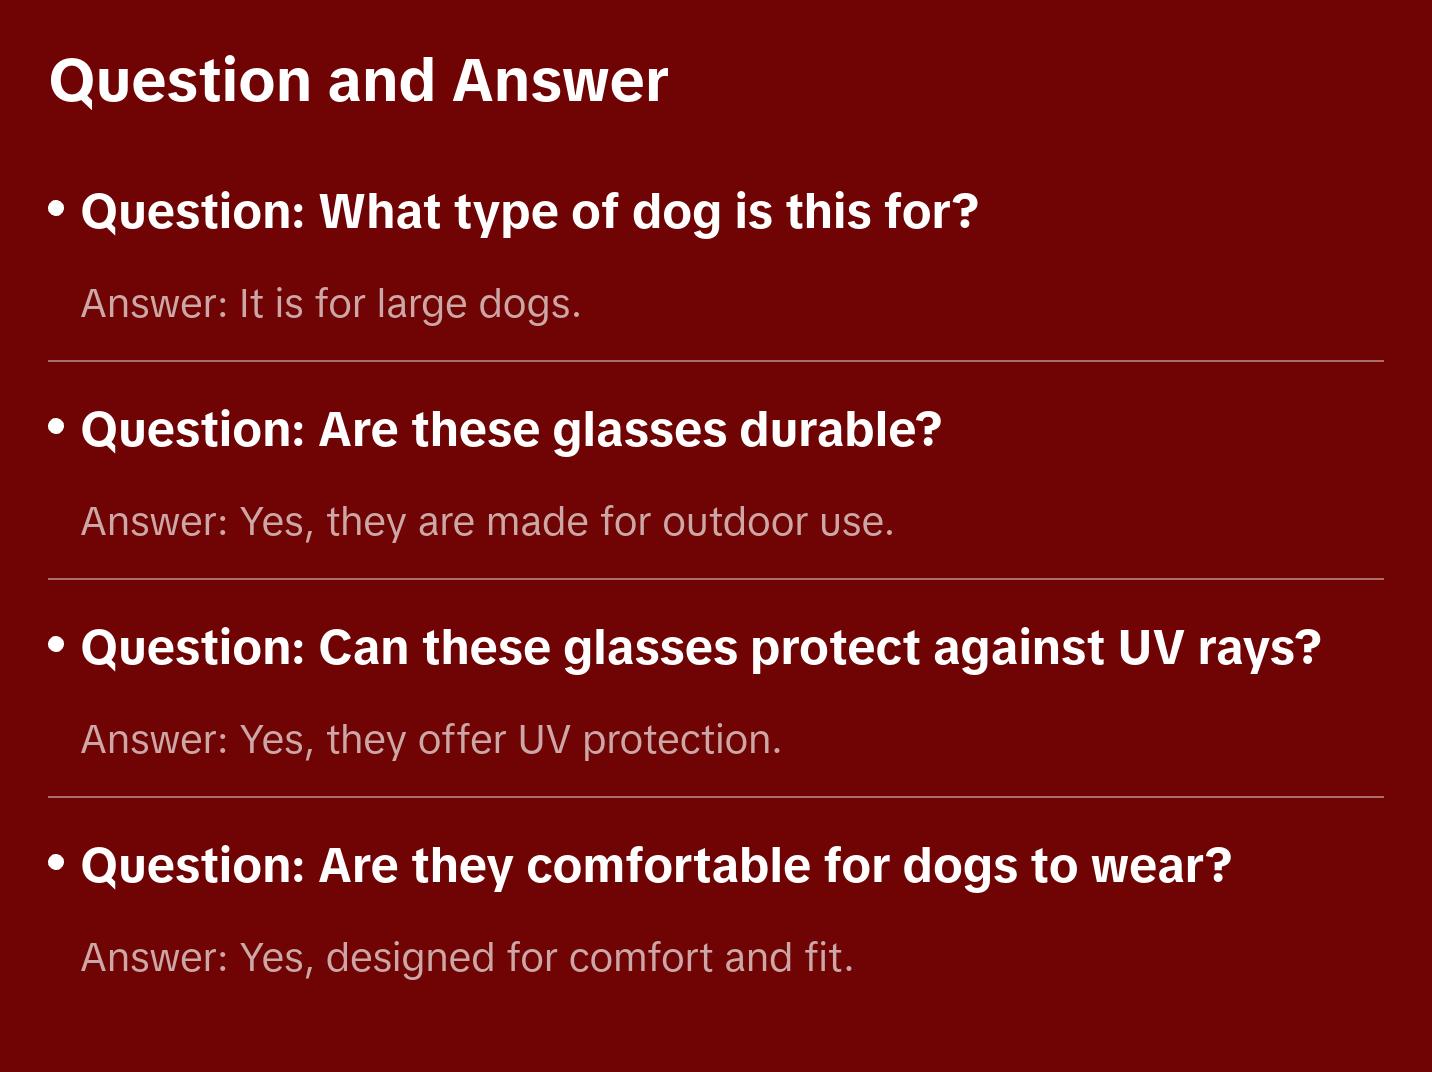
Task: Click the bullet beside the dog type question
Action: click(57, 209)
